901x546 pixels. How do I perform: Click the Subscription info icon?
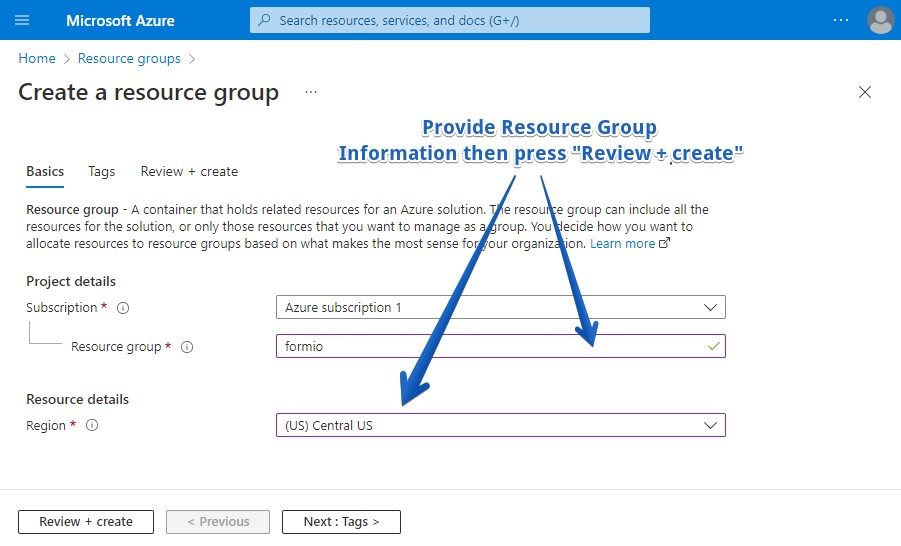[123, 308]
